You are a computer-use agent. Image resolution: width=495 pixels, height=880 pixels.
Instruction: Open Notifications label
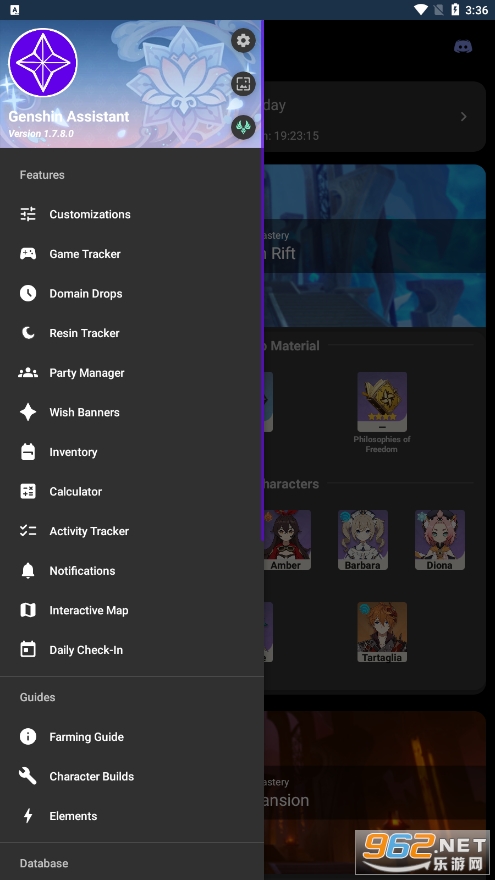pyautogui.click(x=82, y=571)
